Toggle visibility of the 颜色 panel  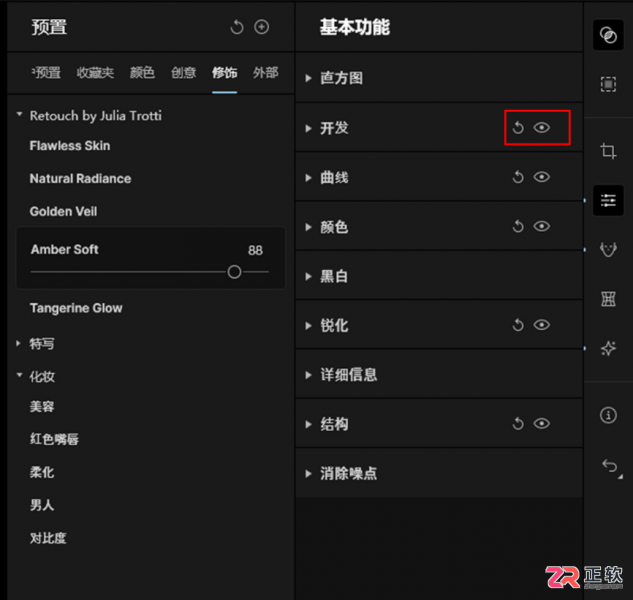click(541, 226)
